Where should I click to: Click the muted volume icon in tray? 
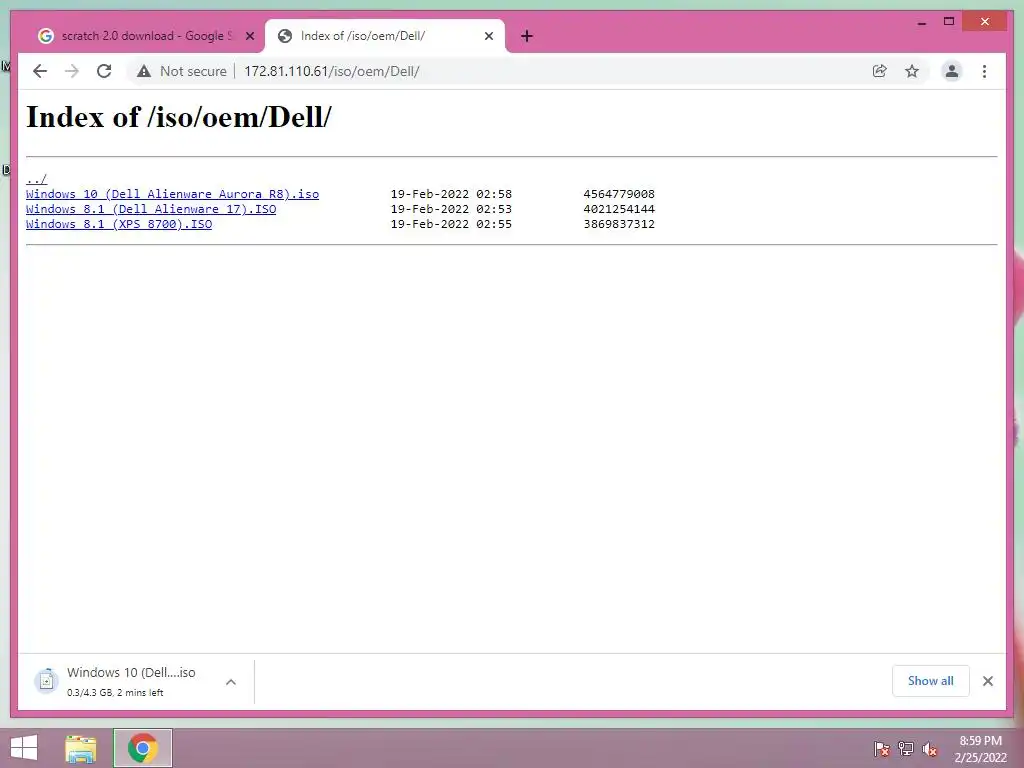click(x=930, y=748)
